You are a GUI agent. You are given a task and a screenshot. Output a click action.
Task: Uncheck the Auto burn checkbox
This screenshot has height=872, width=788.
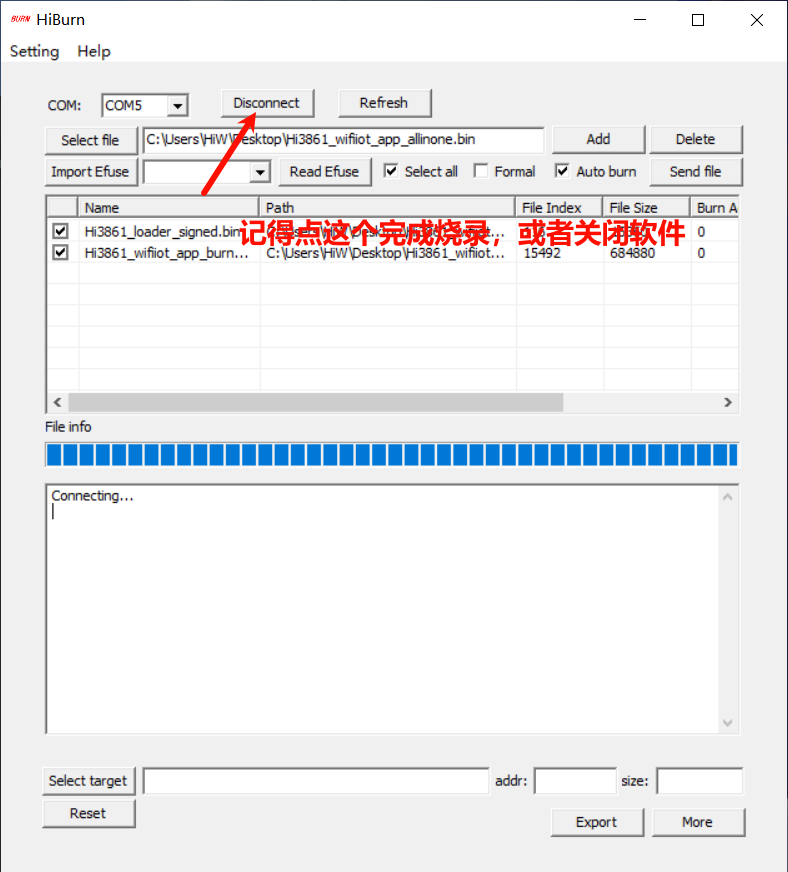563,171
